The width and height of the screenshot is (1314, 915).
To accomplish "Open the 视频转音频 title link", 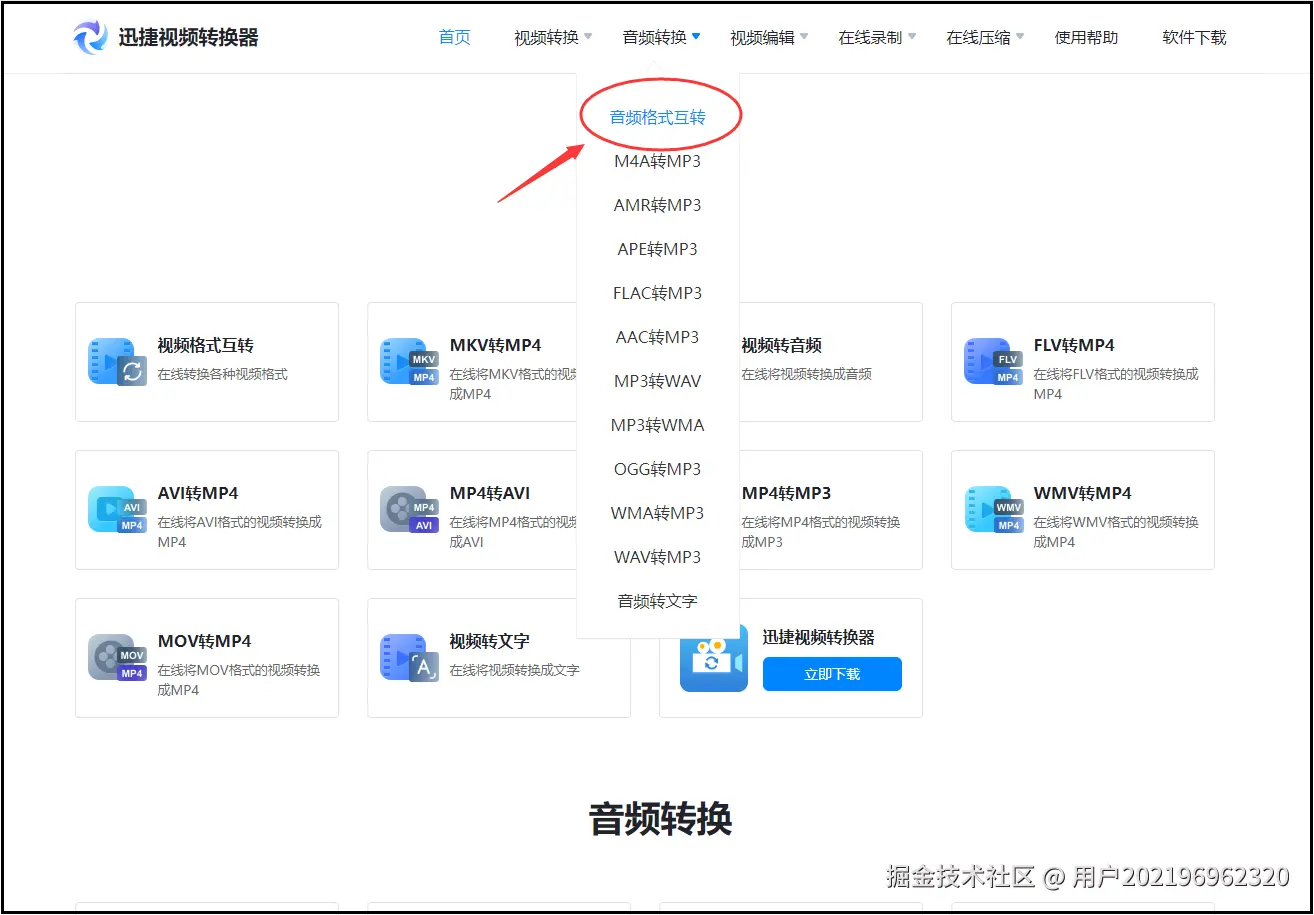I will point(782,345).
